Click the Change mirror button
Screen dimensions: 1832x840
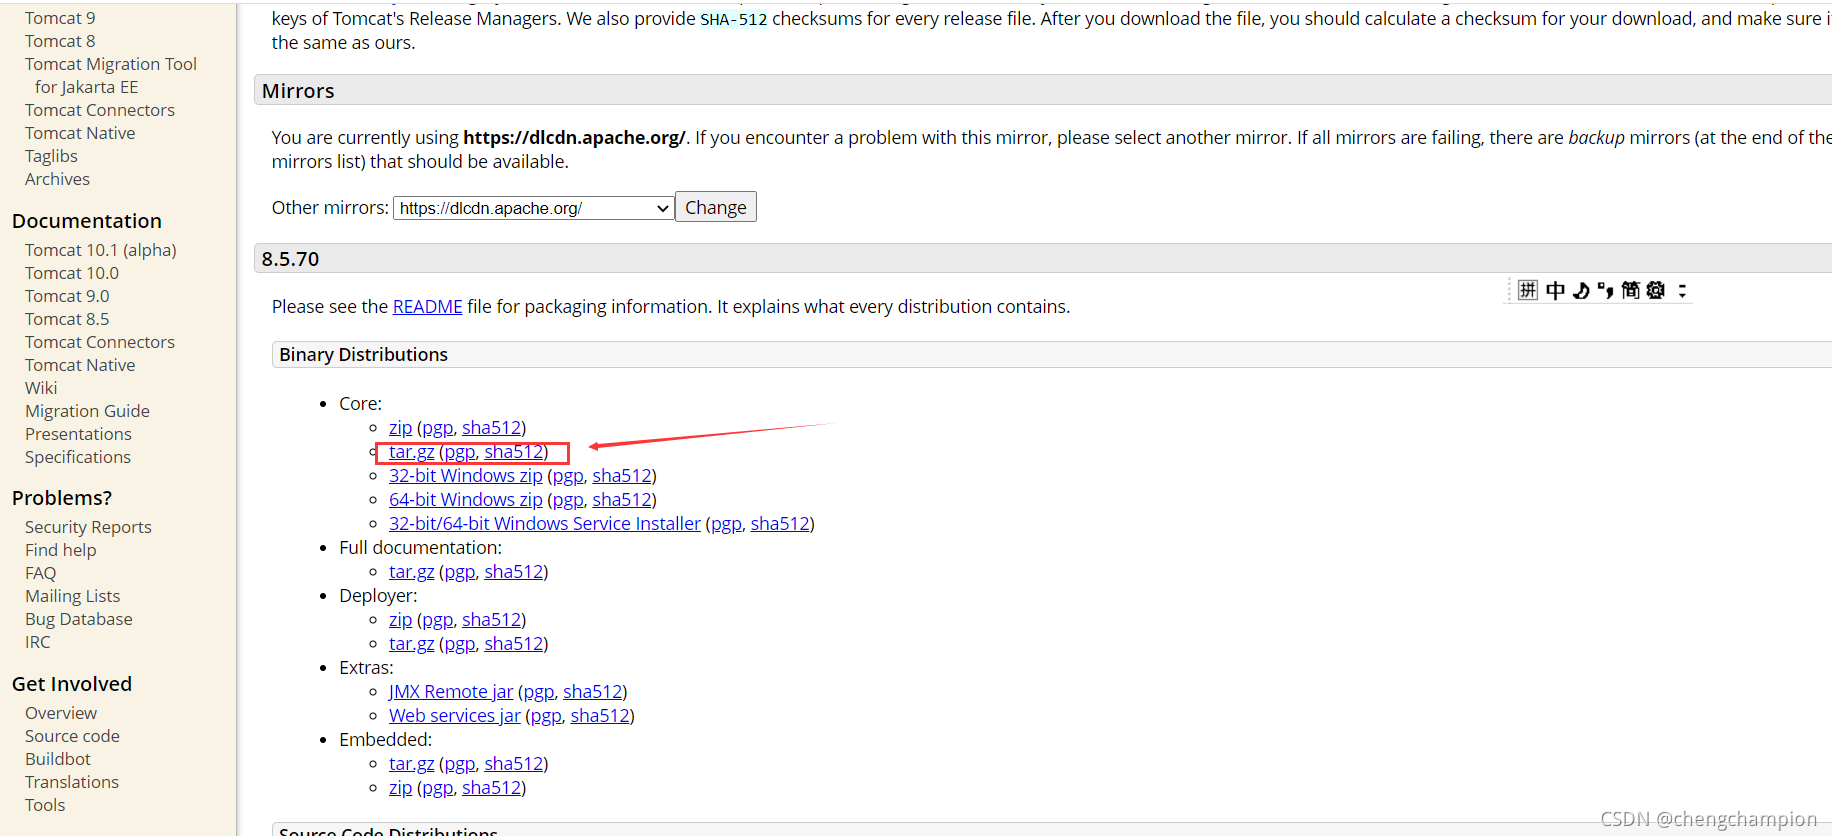(x=716, y=207)
